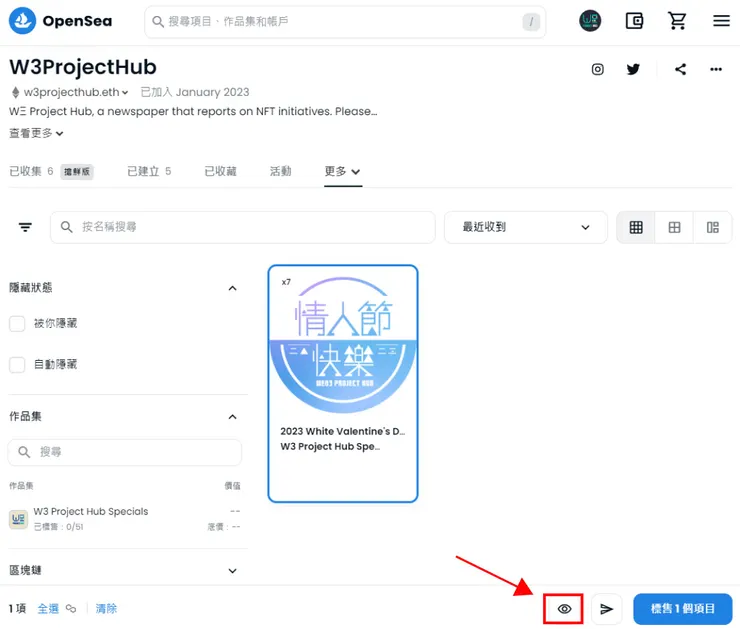Focus the 作品集 搜尋 field
Image resolution: width=740 pixels, height=629 pixels.
pyautogui.click(x=125, y=453)
